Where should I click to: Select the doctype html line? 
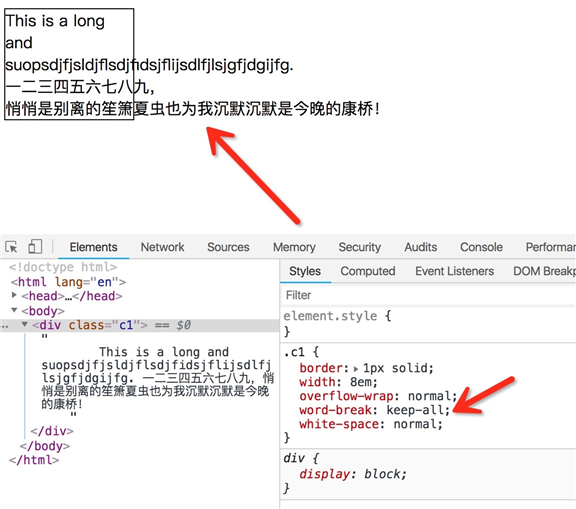coord(63,267)
